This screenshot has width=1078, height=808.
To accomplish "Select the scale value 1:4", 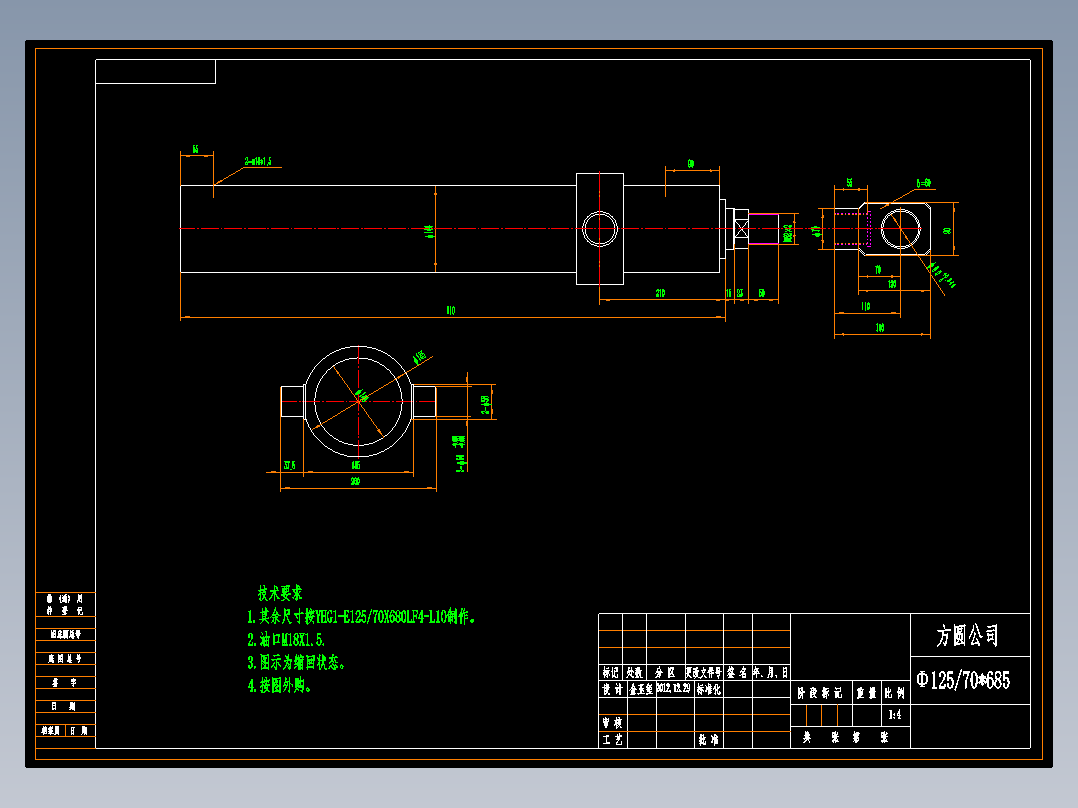I will click(894, 714).
